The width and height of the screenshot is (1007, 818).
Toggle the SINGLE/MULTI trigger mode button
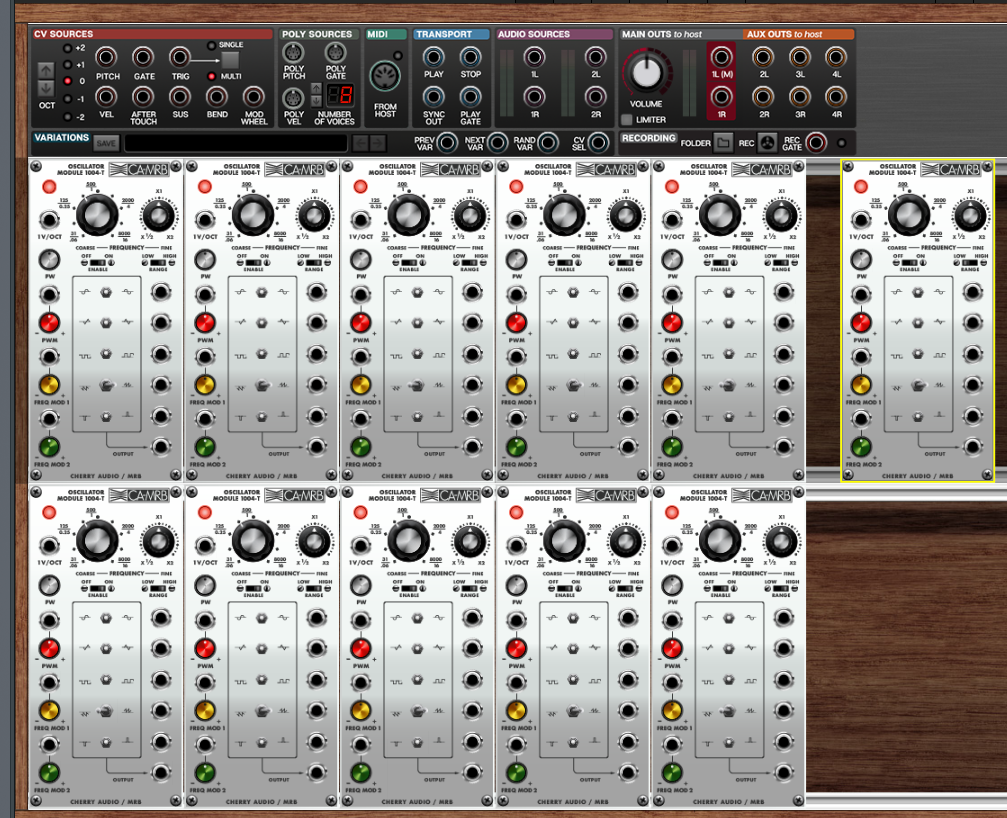pyautogui.click(x=230, y=60)
